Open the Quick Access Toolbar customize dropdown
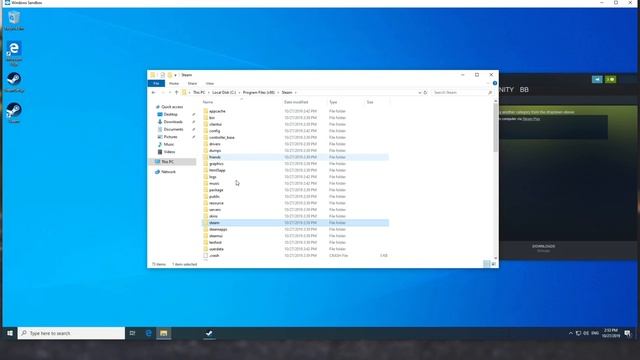The width and height of the screenshot is (640, 360). [x=176, y=75]
